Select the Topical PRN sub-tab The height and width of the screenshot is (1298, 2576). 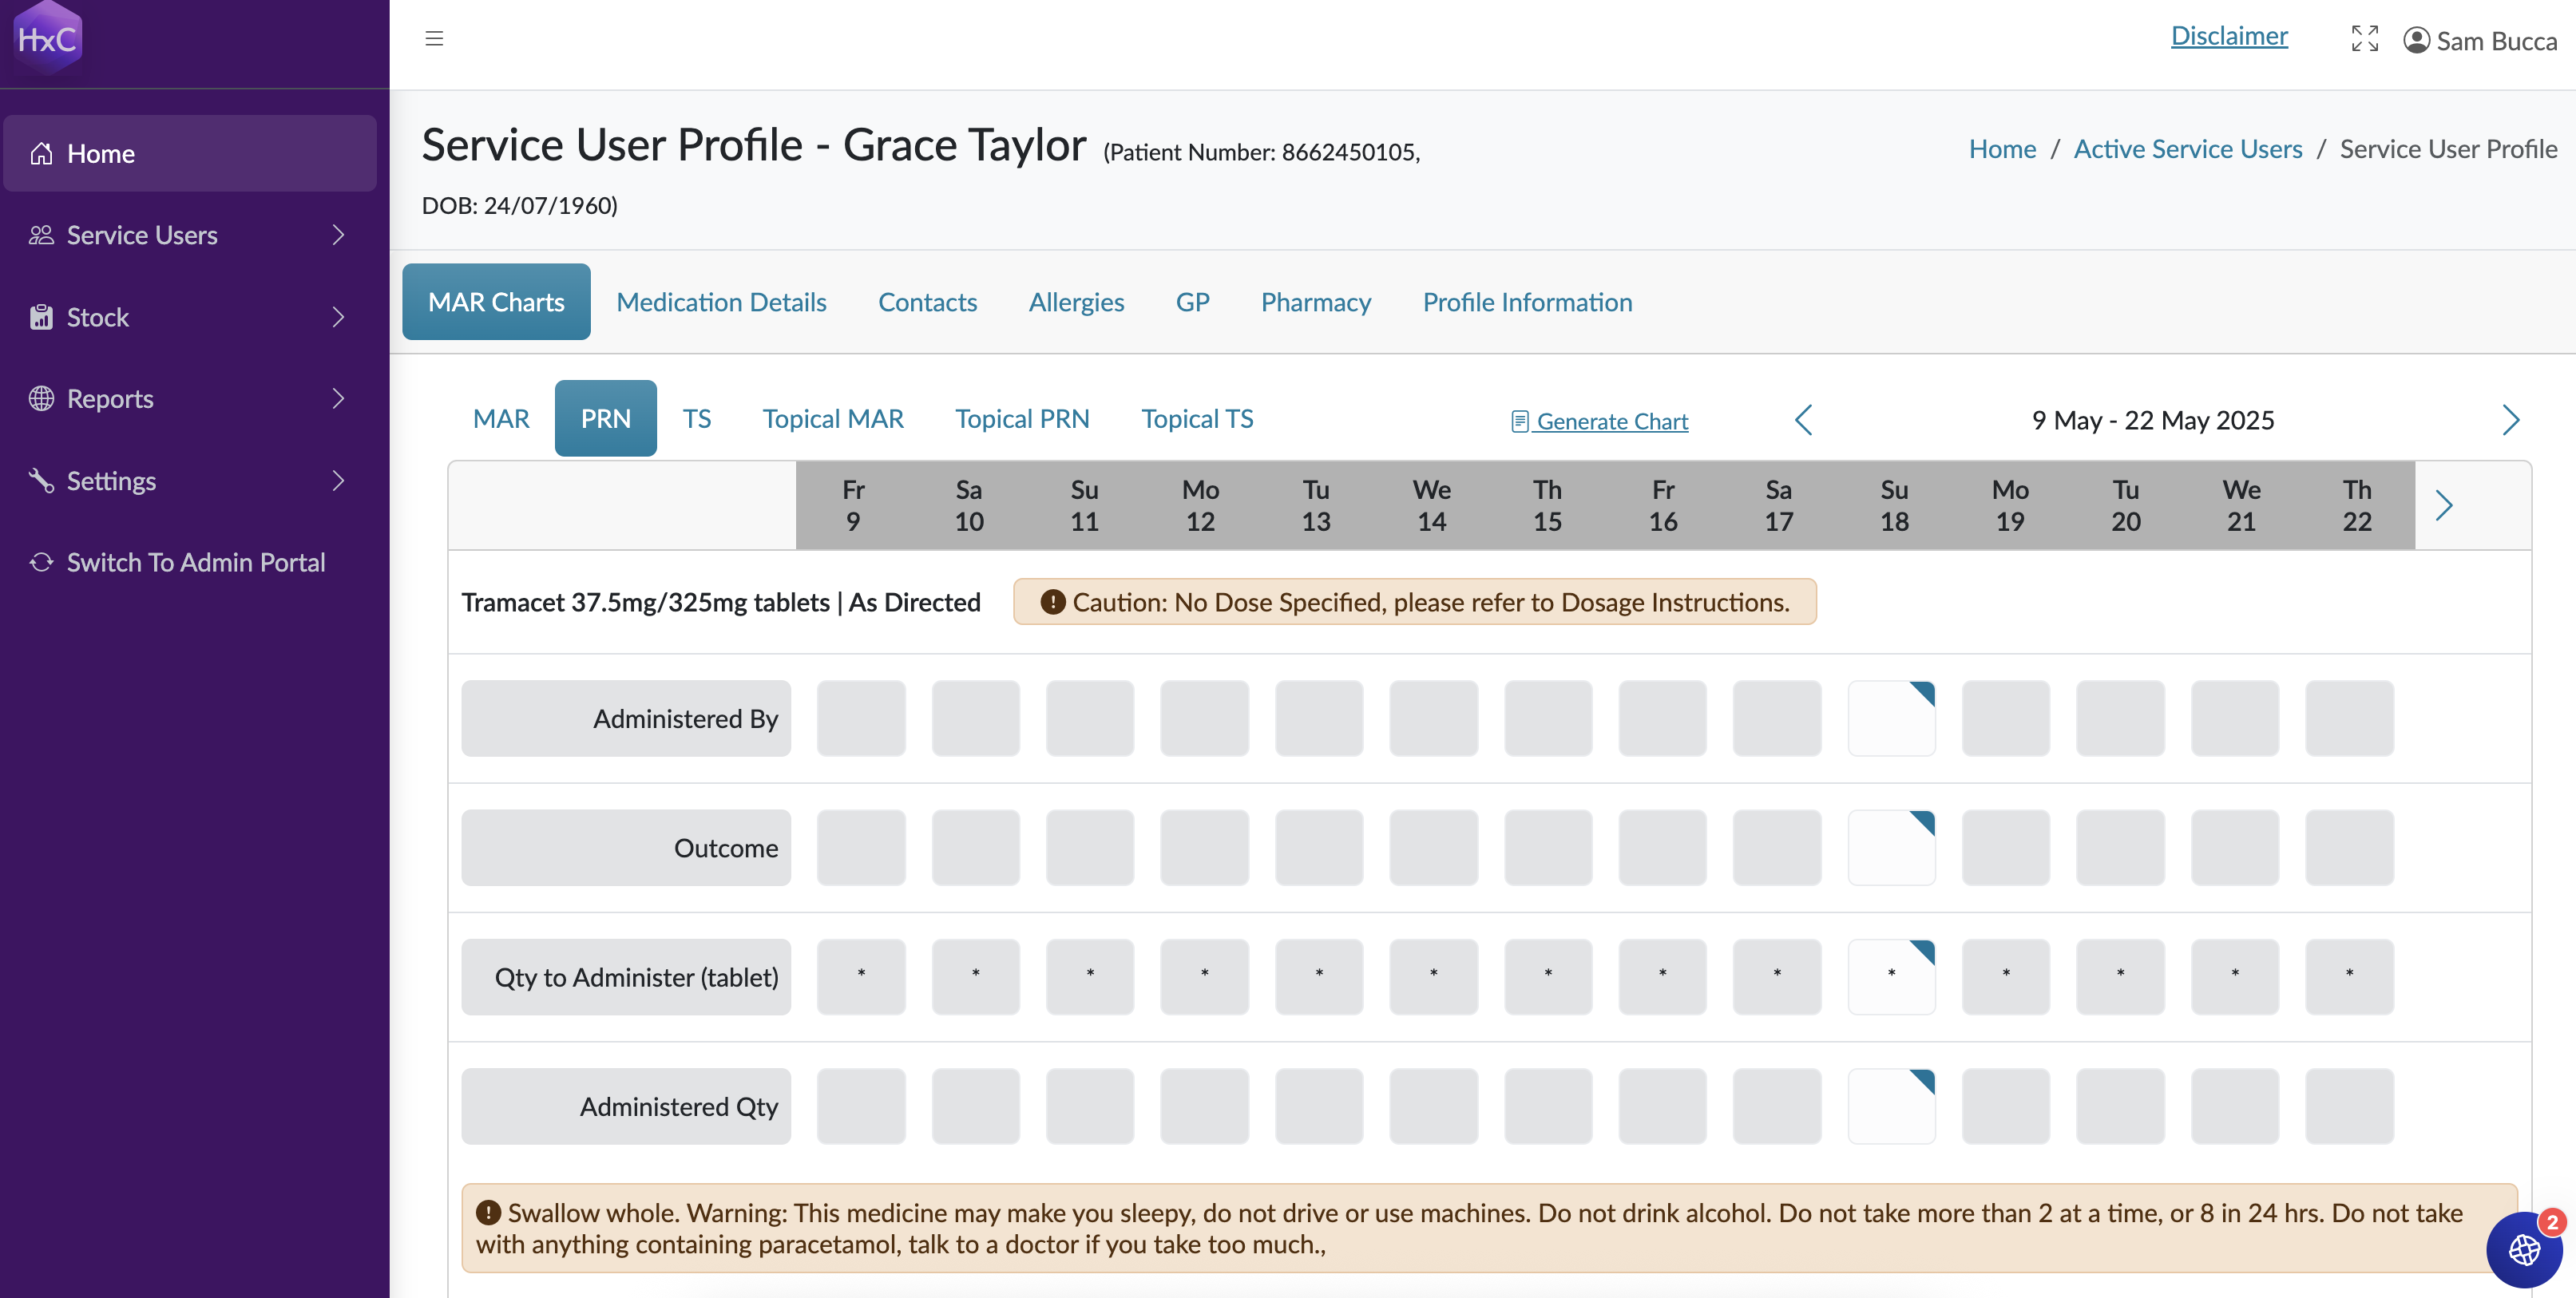(1021, 418)
